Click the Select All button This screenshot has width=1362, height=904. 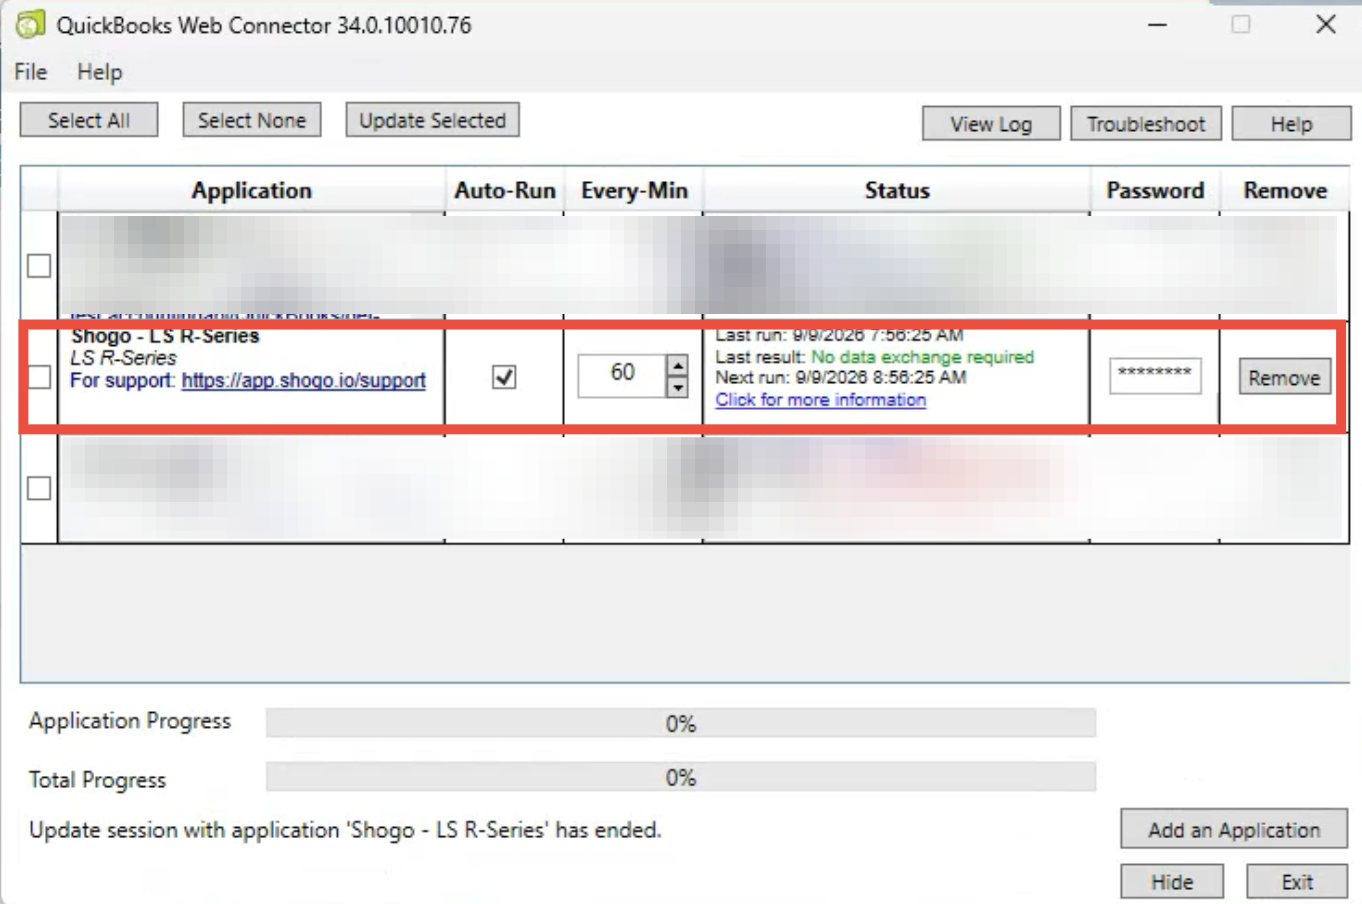coord(89,120)
